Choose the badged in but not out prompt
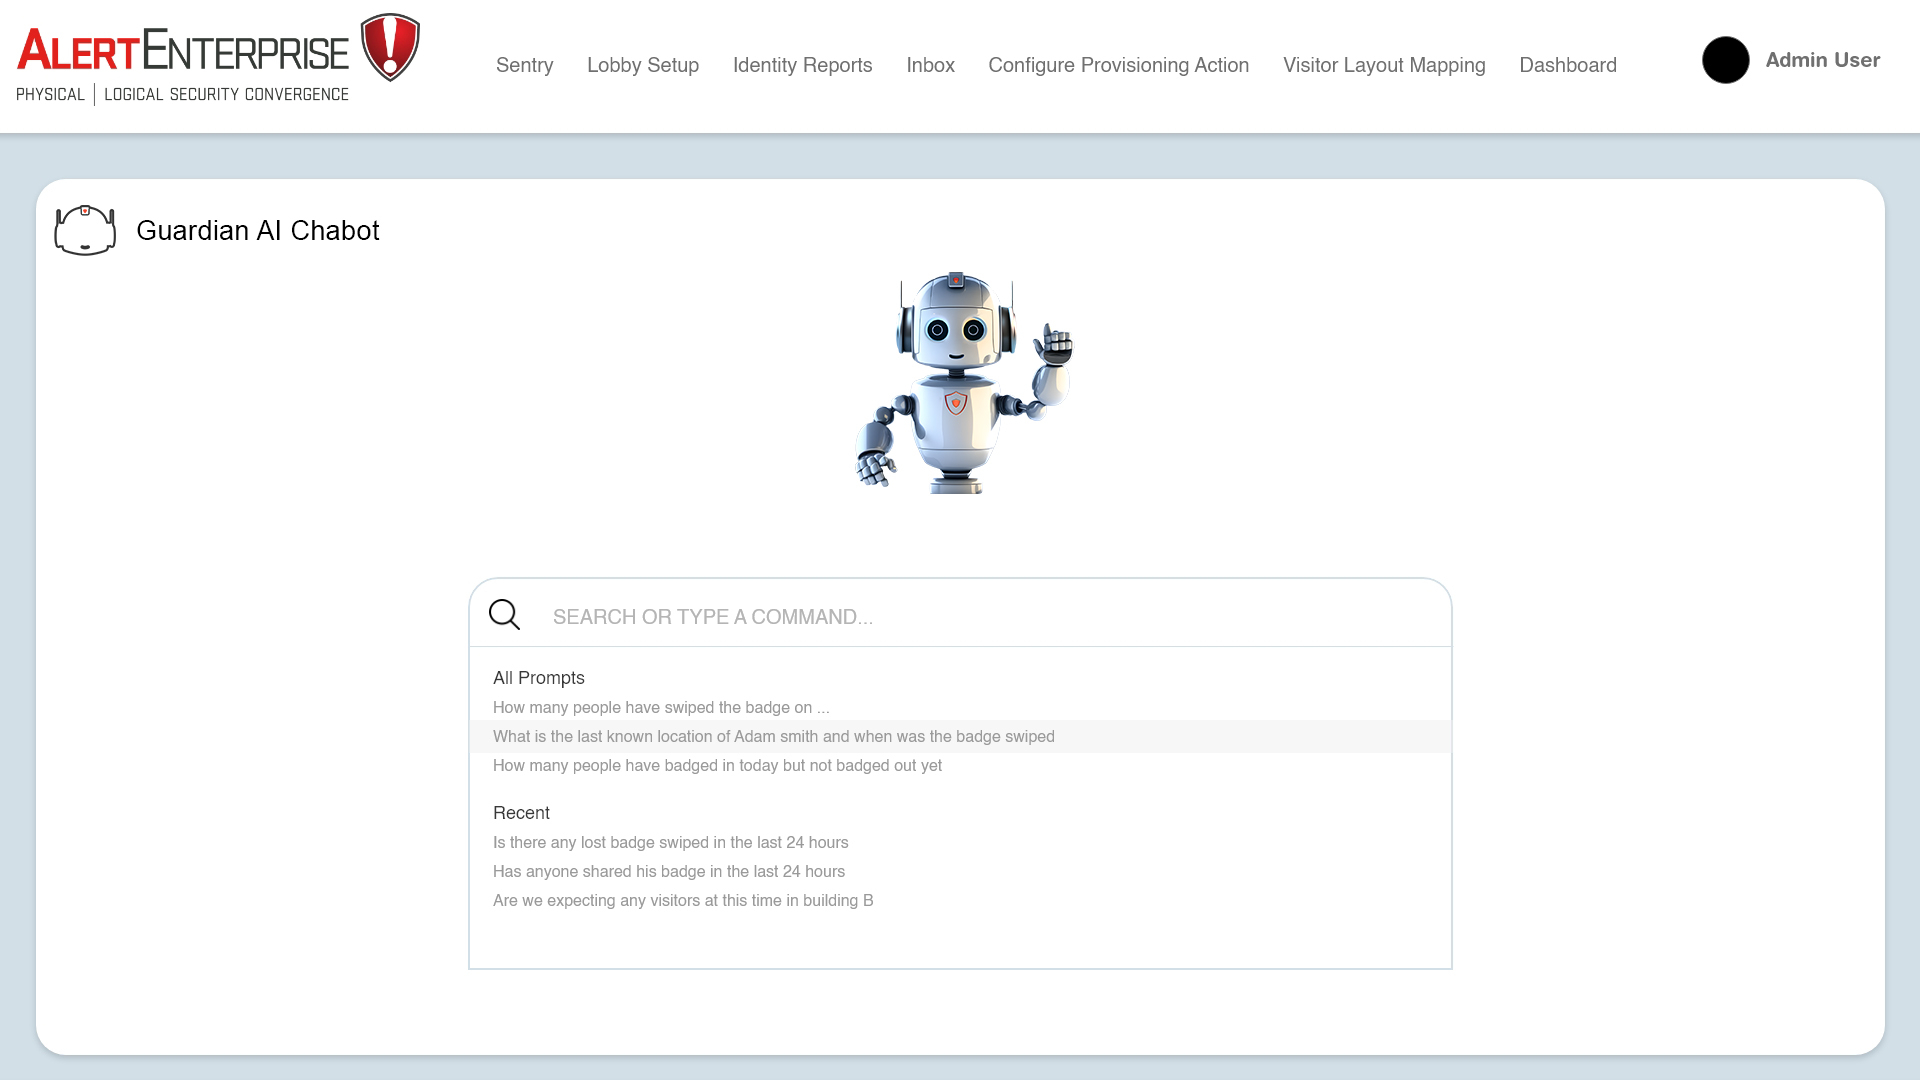Screen dimensions: 1920x1080 tap(717, 765)
